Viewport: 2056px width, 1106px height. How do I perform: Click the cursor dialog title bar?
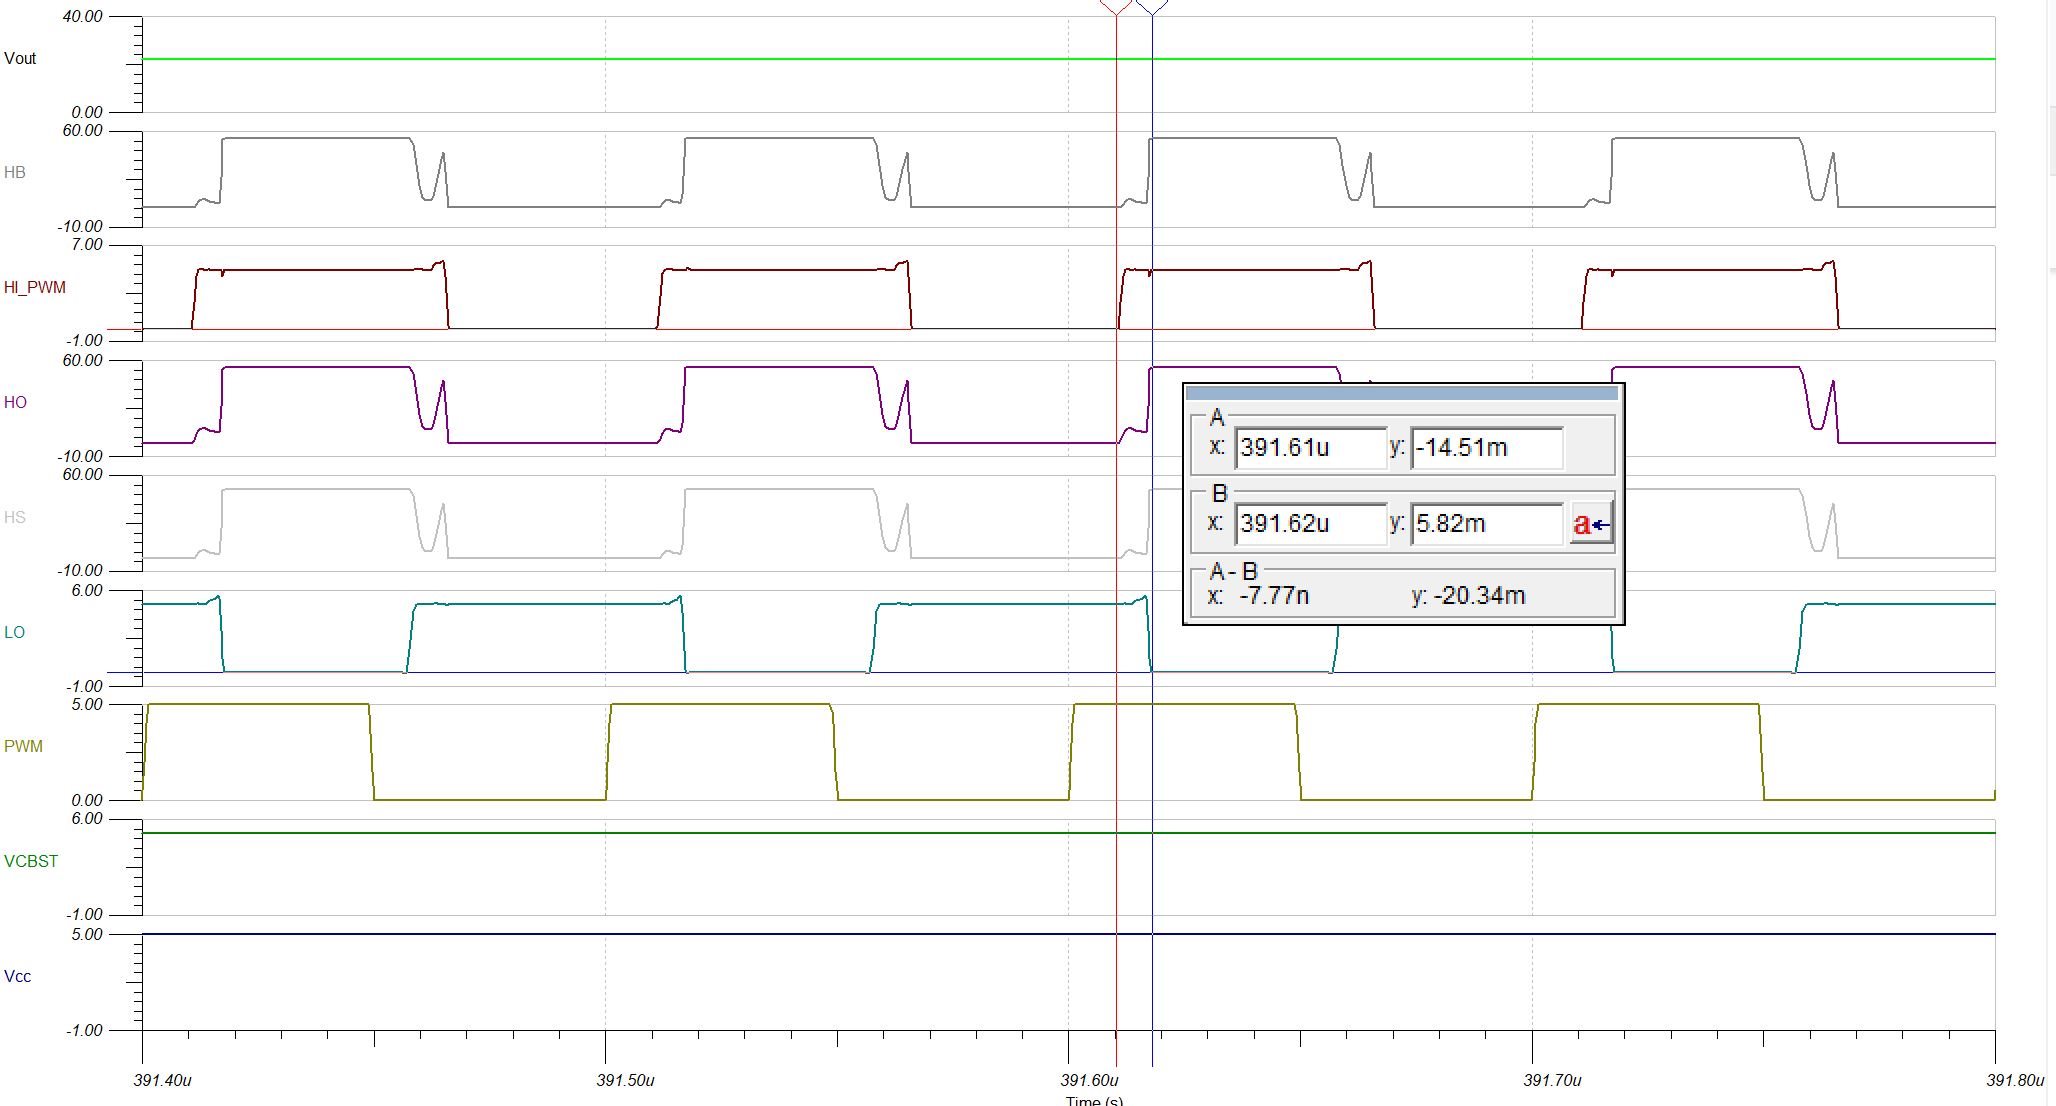tap(1402, 394)
